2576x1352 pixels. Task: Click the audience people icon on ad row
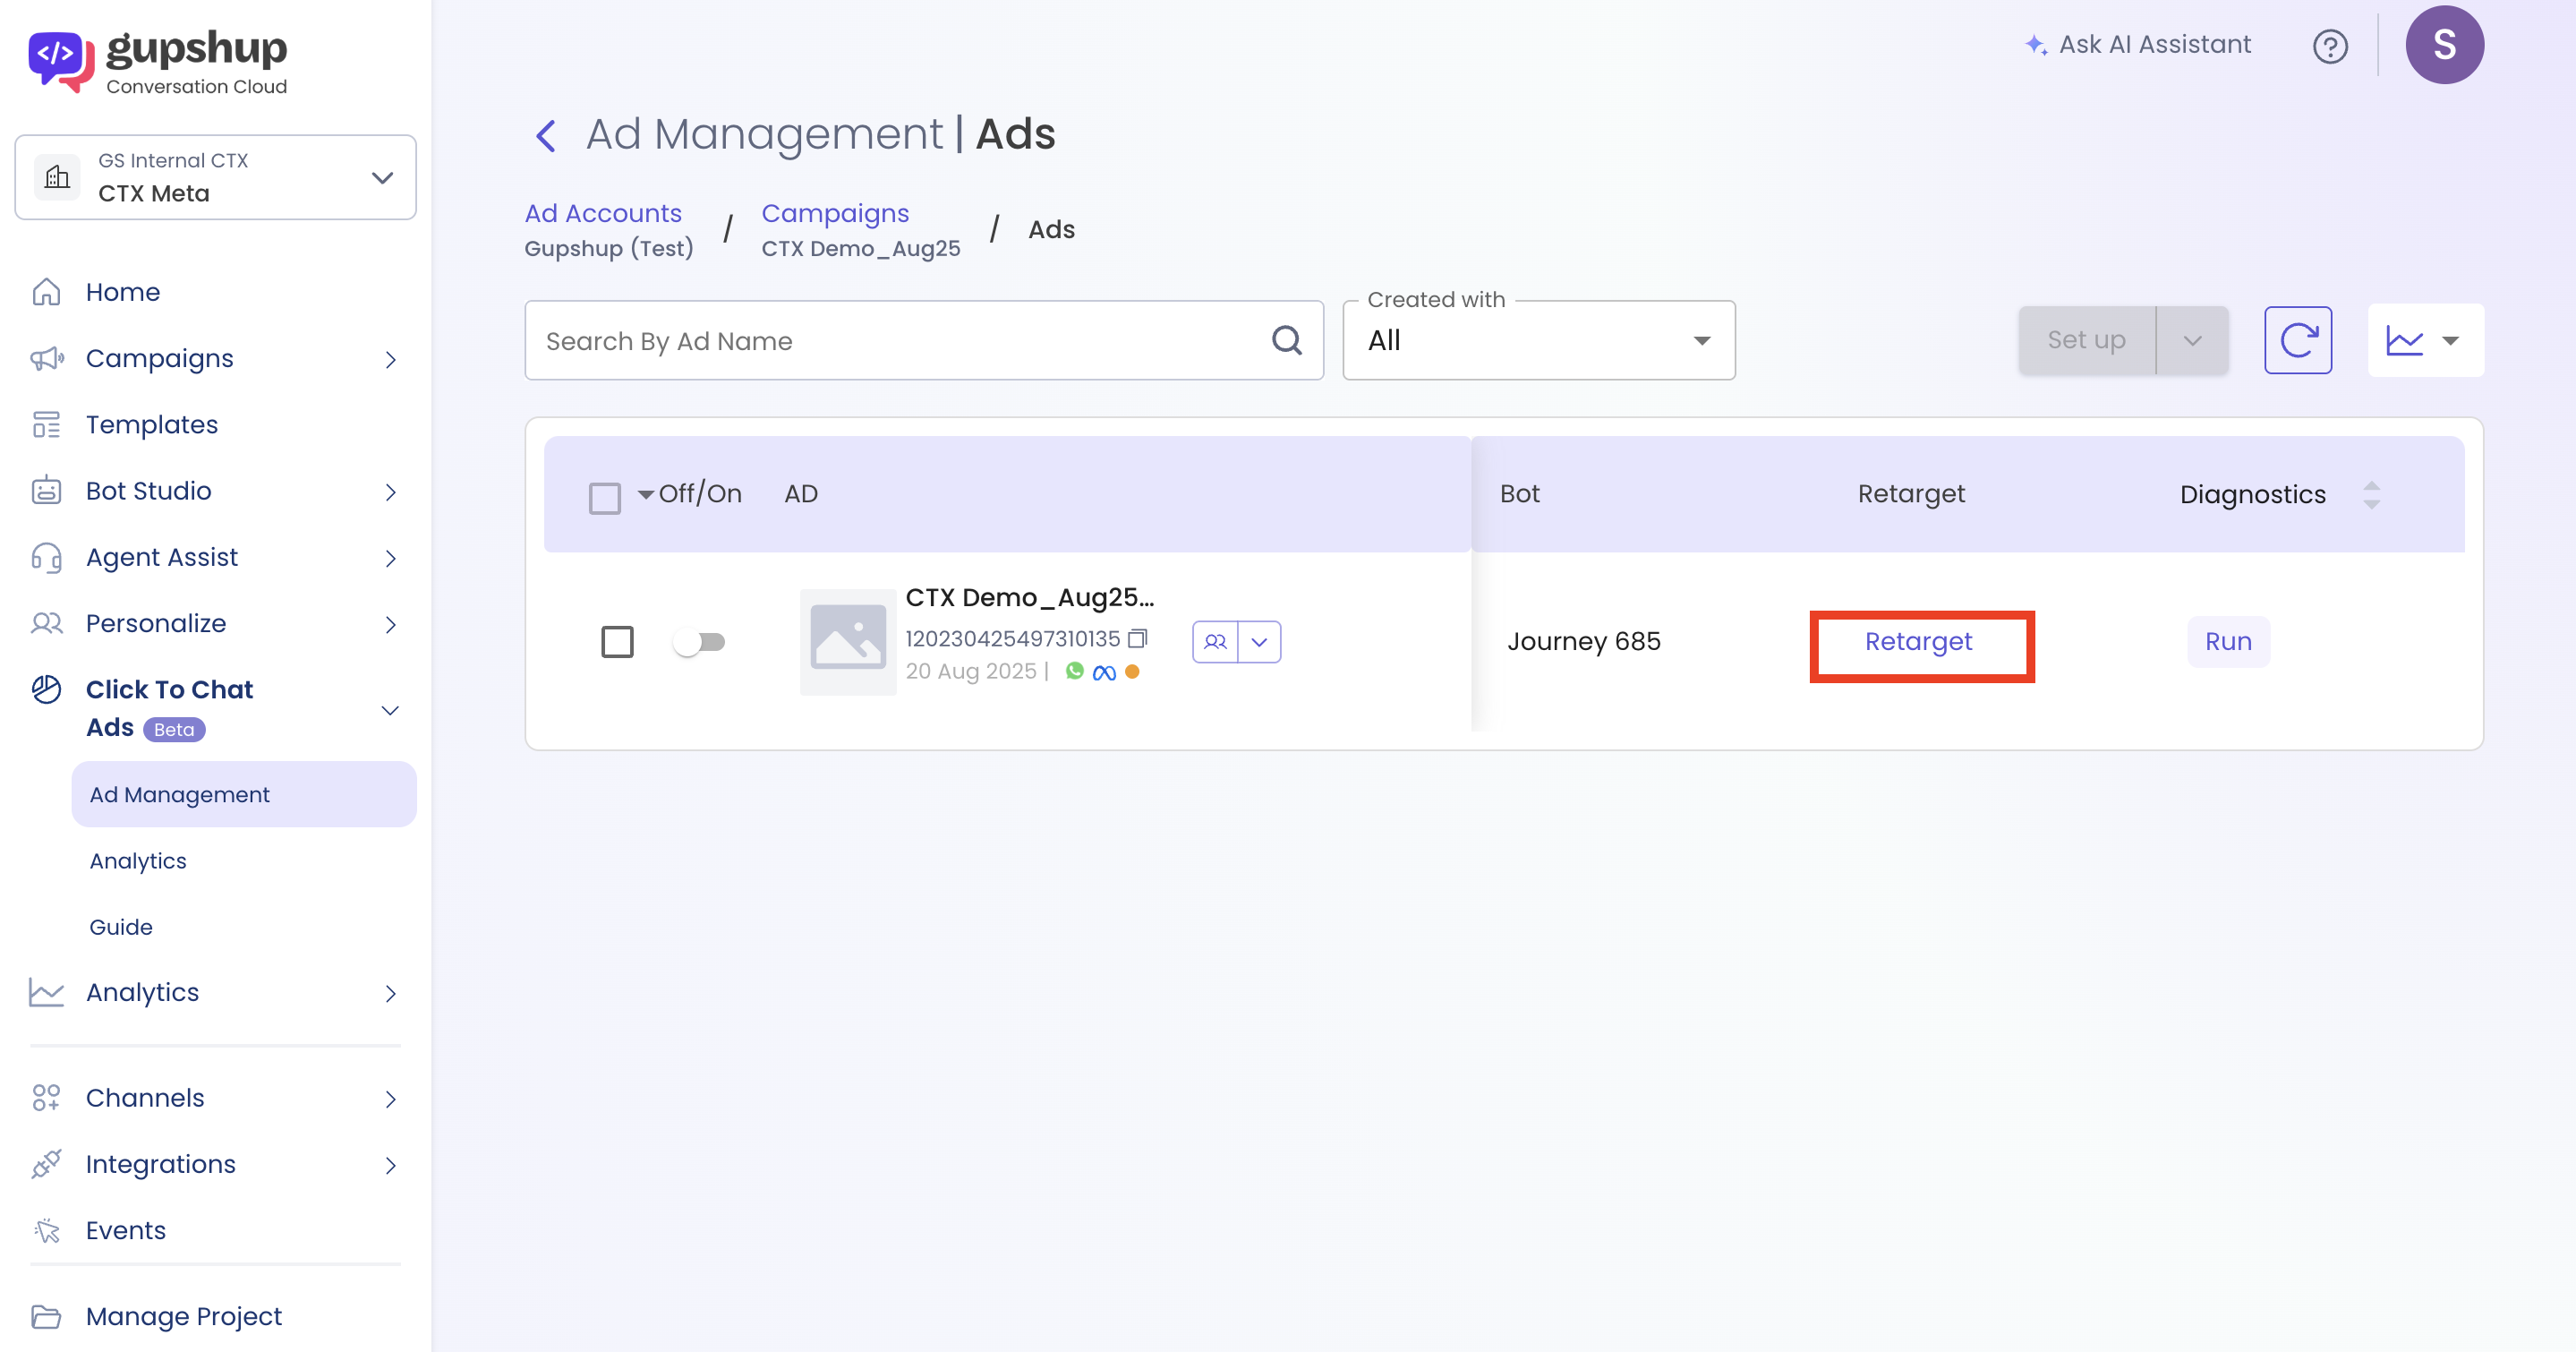pyautogui.click(x=1215, y=642)
